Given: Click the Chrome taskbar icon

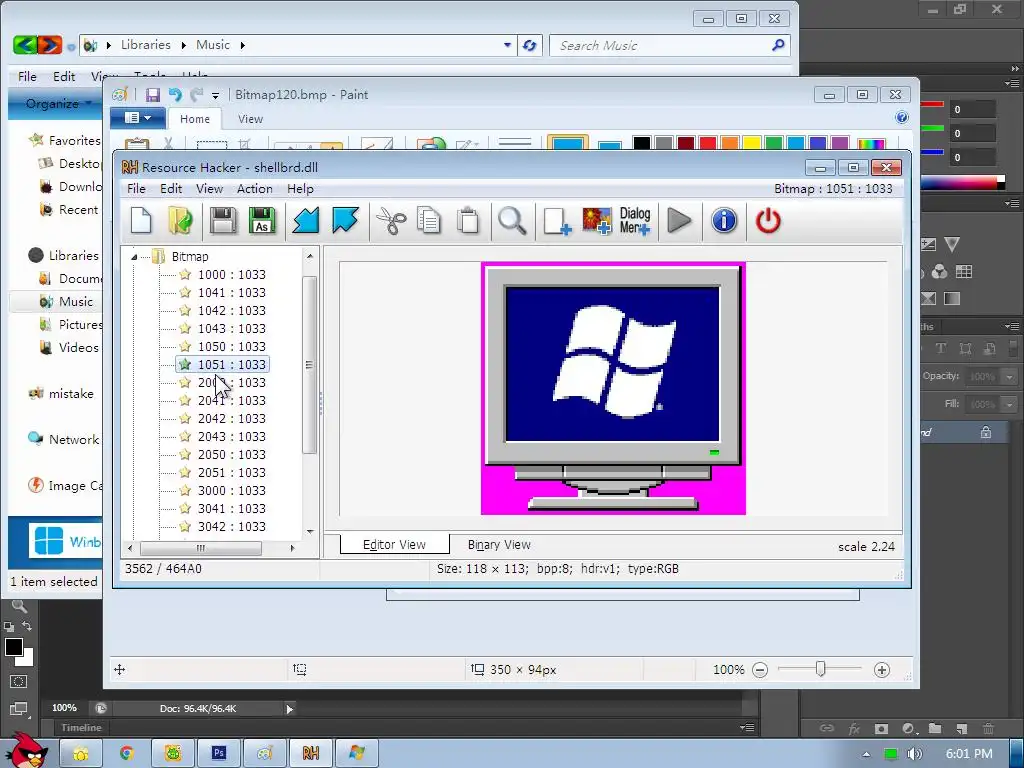Looking at the screenshot, I should tap(127, 753).
